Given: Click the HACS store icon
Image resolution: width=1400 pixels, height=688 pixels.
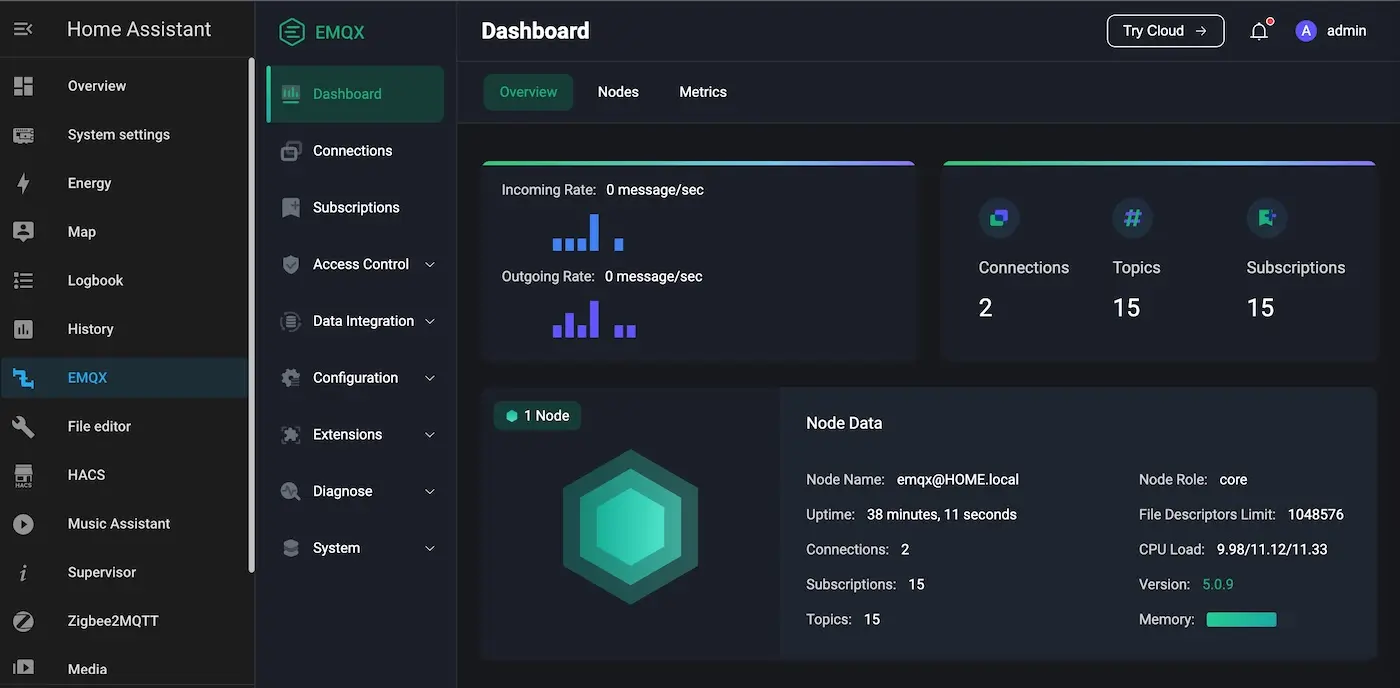Looking at the screenshot, I should [x=23, y=475].
